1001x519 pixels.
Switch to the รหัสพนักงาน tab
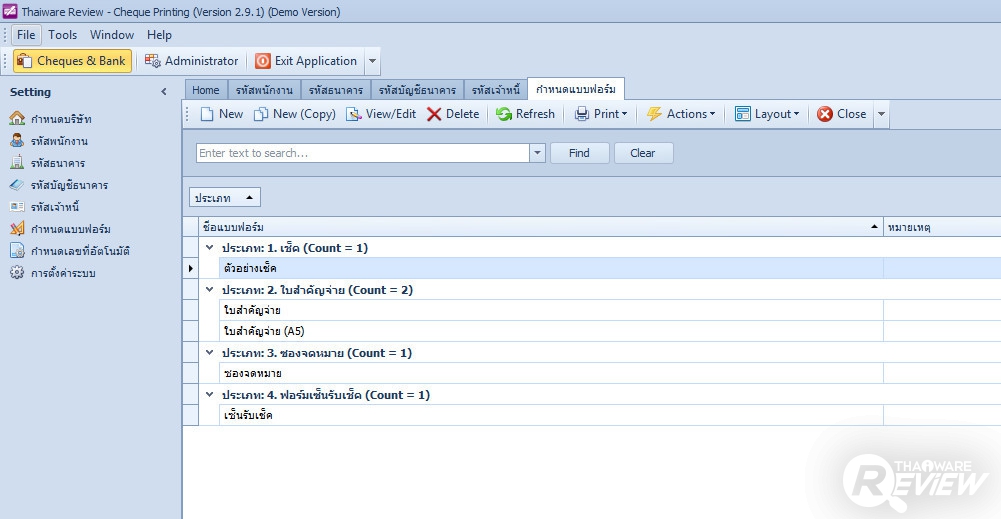coord(264,90)
